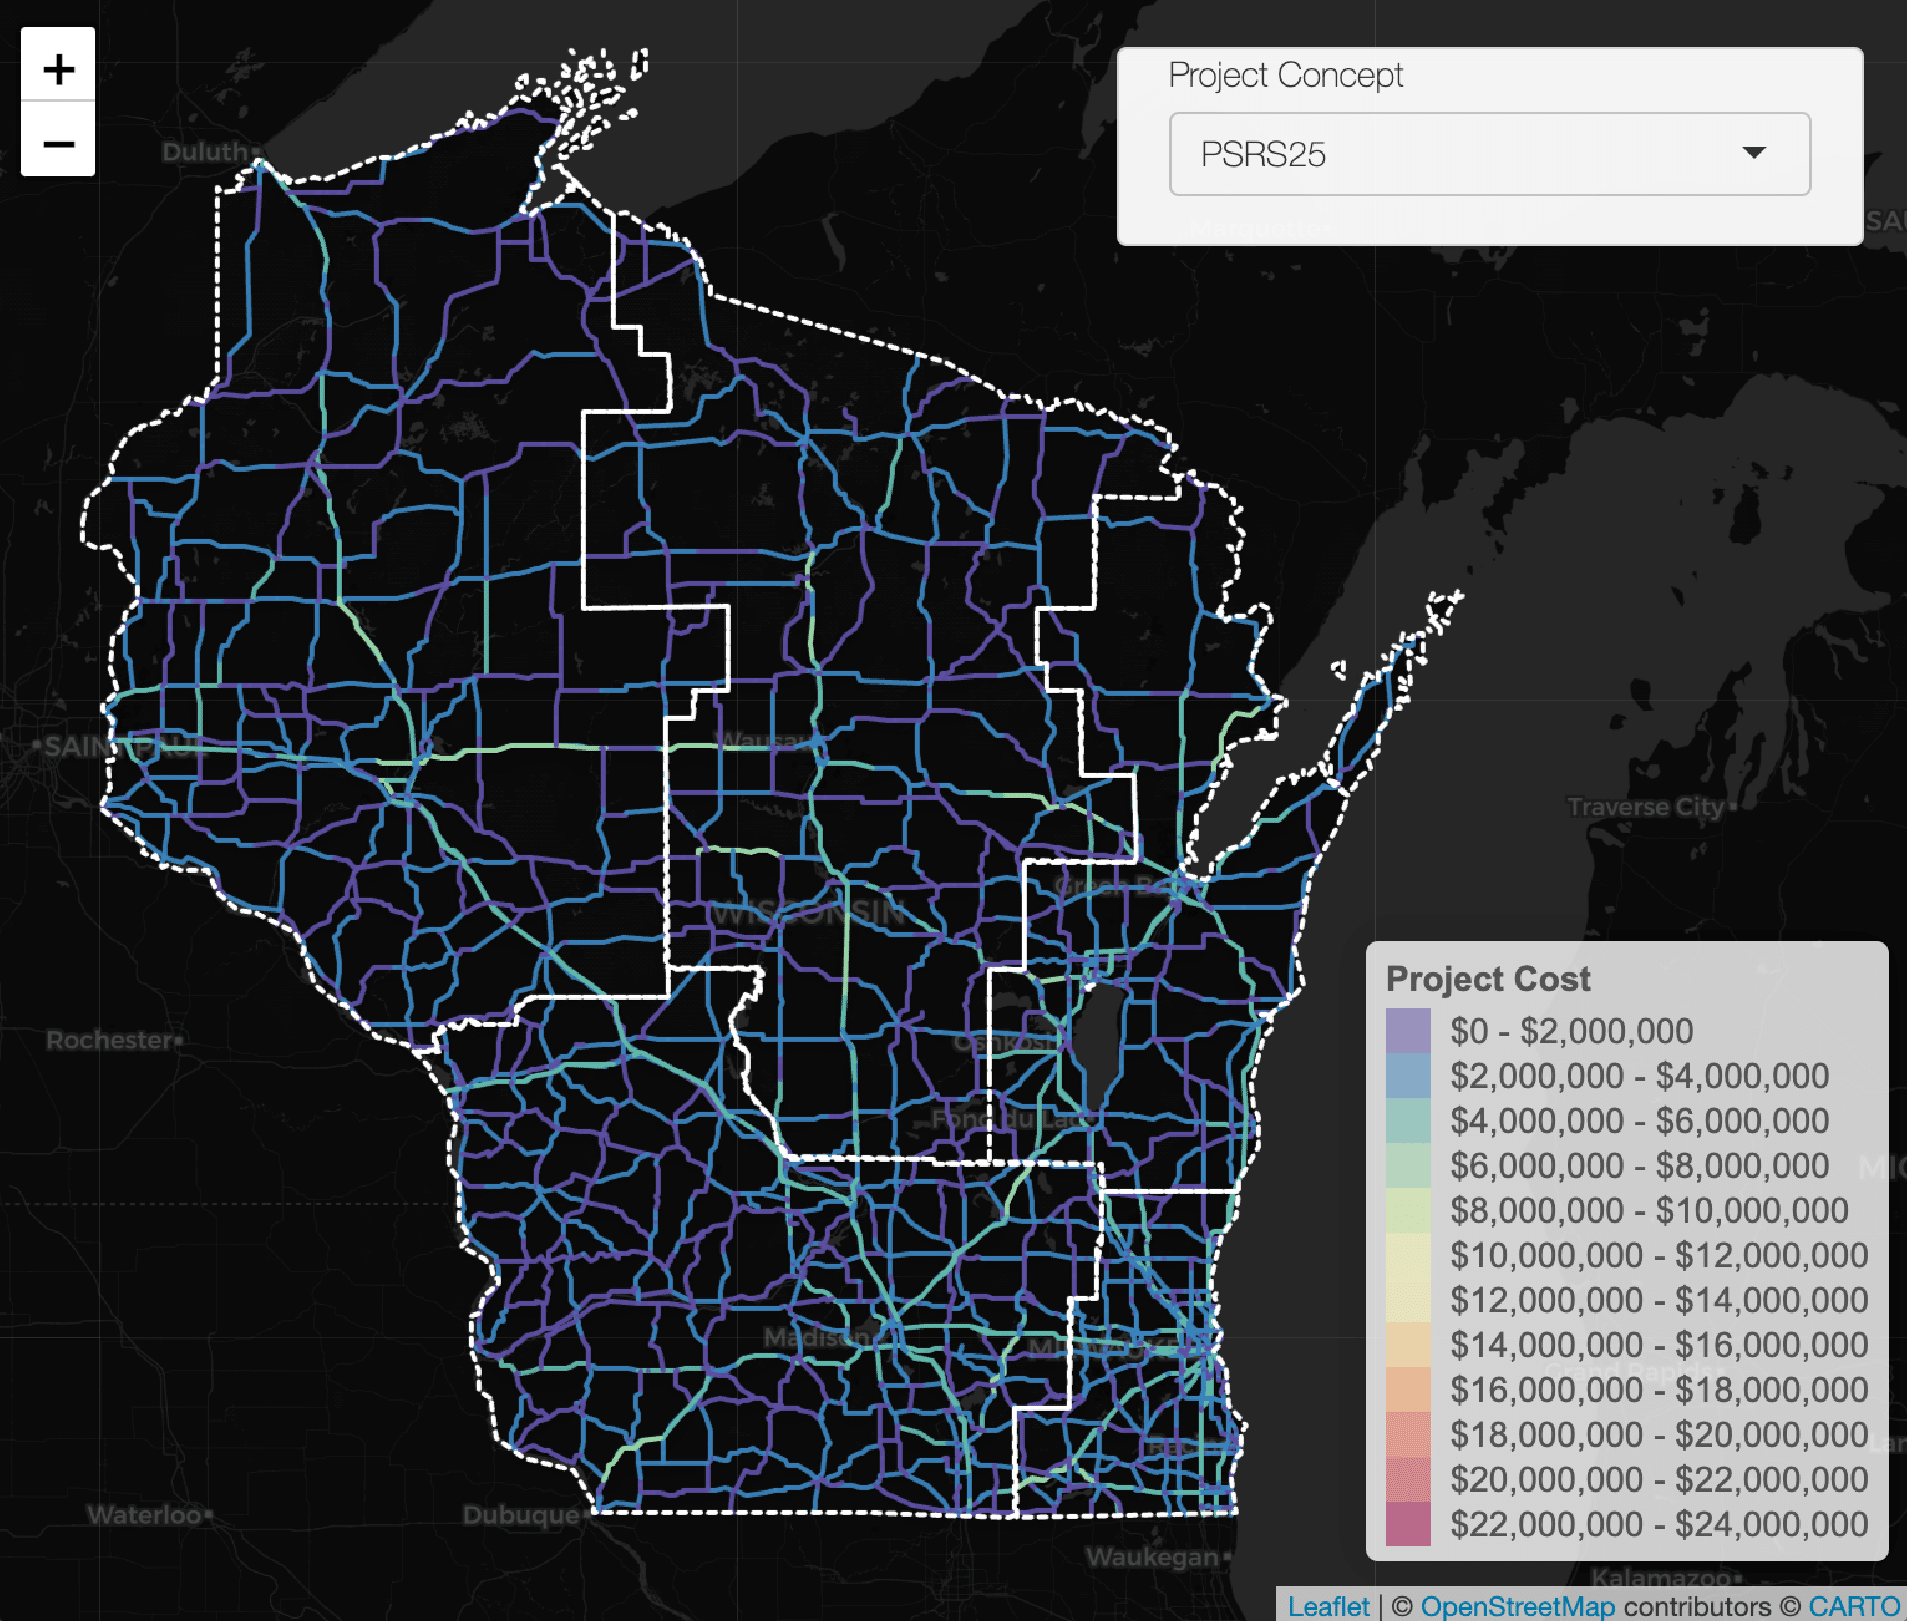Zoom out using the minus button

click(58, 143)
